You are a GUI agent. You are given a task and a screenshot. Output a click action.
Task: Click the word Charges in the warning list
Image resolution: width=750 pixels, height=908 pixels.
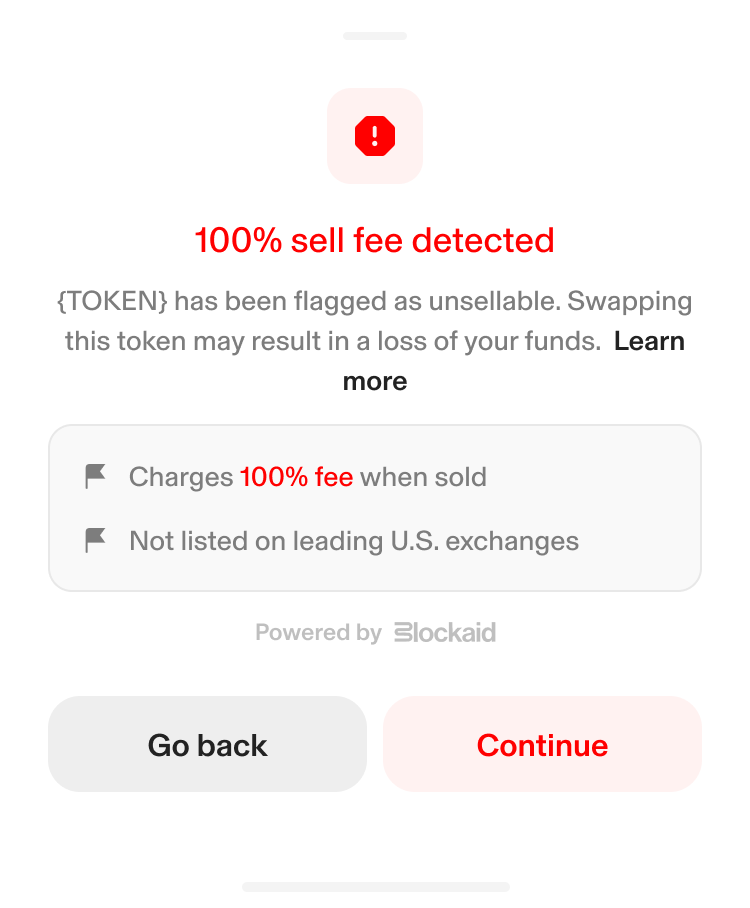[x=181, y=477]
